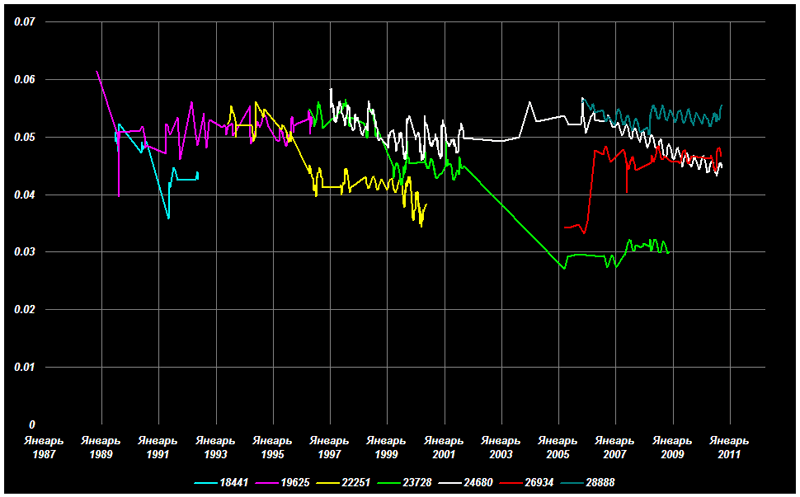Click the 0.07 y-axis value
Image resolution: width=800 pixels, height=497 pixels.
[x=24, y=22]
